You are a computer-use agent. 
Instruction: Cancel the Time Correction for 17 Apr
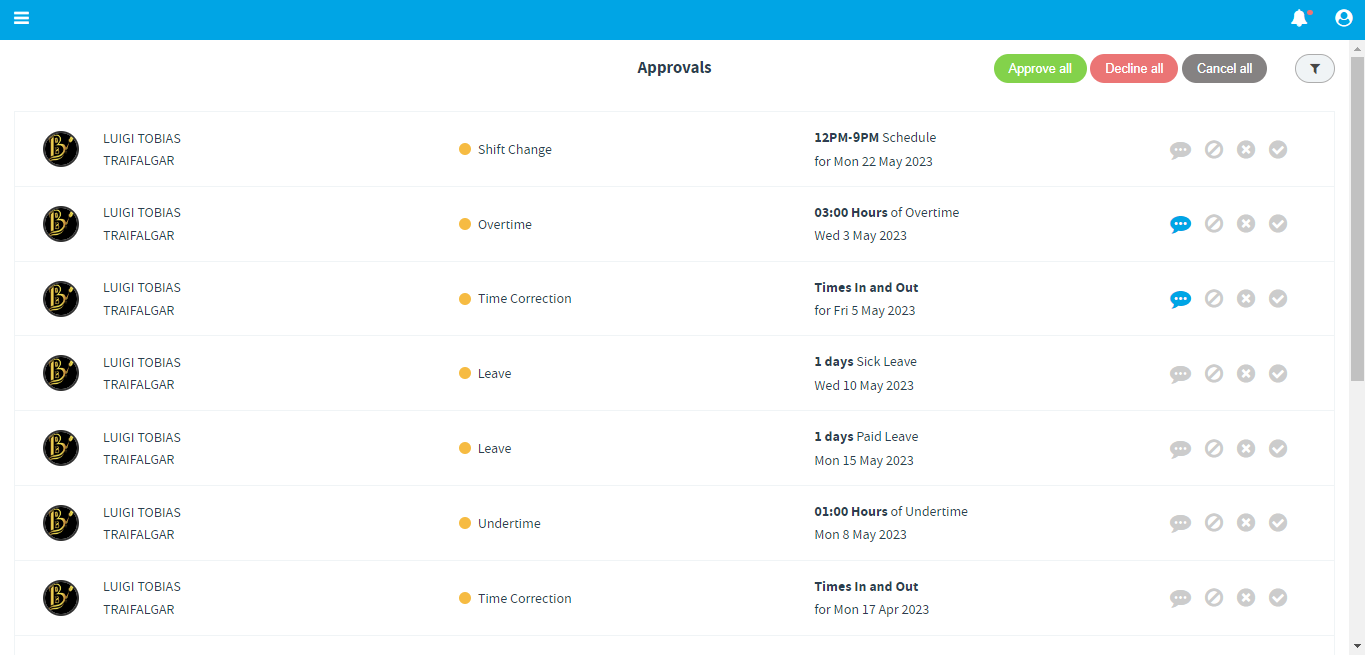(1214, 597)
